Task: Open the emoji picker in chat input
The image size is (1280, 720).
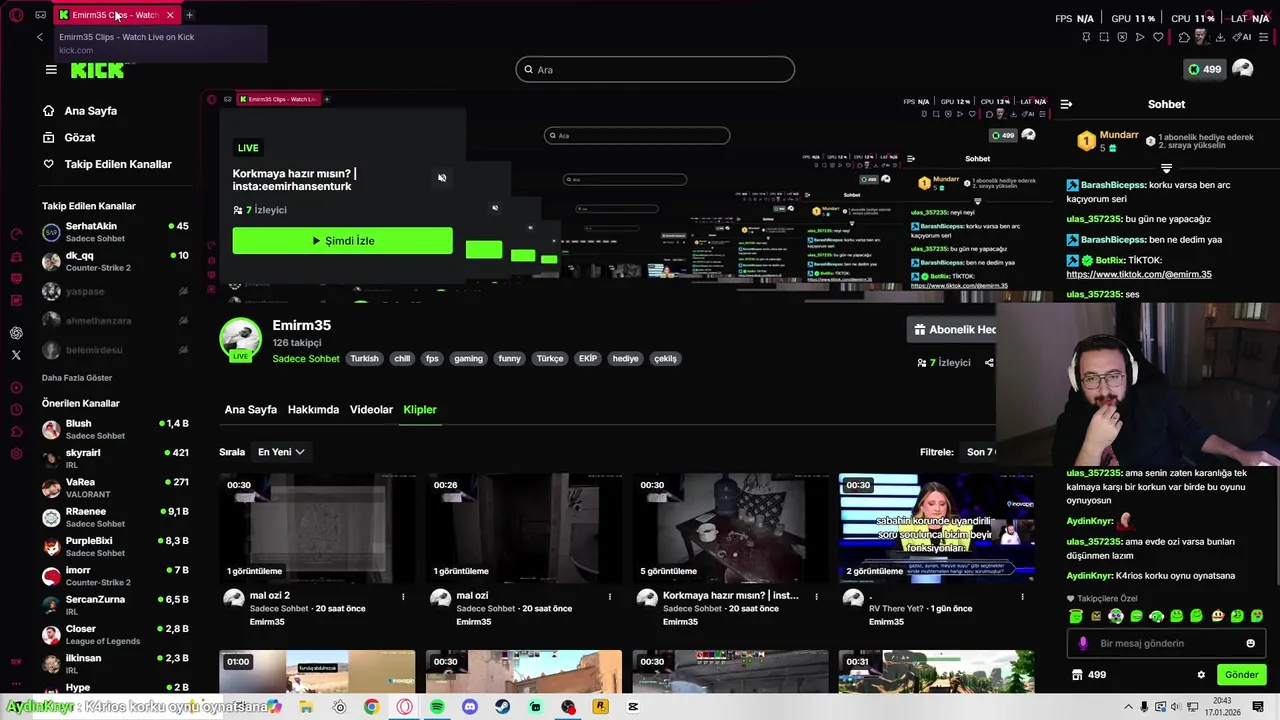Action: [x=1250, y=643]
